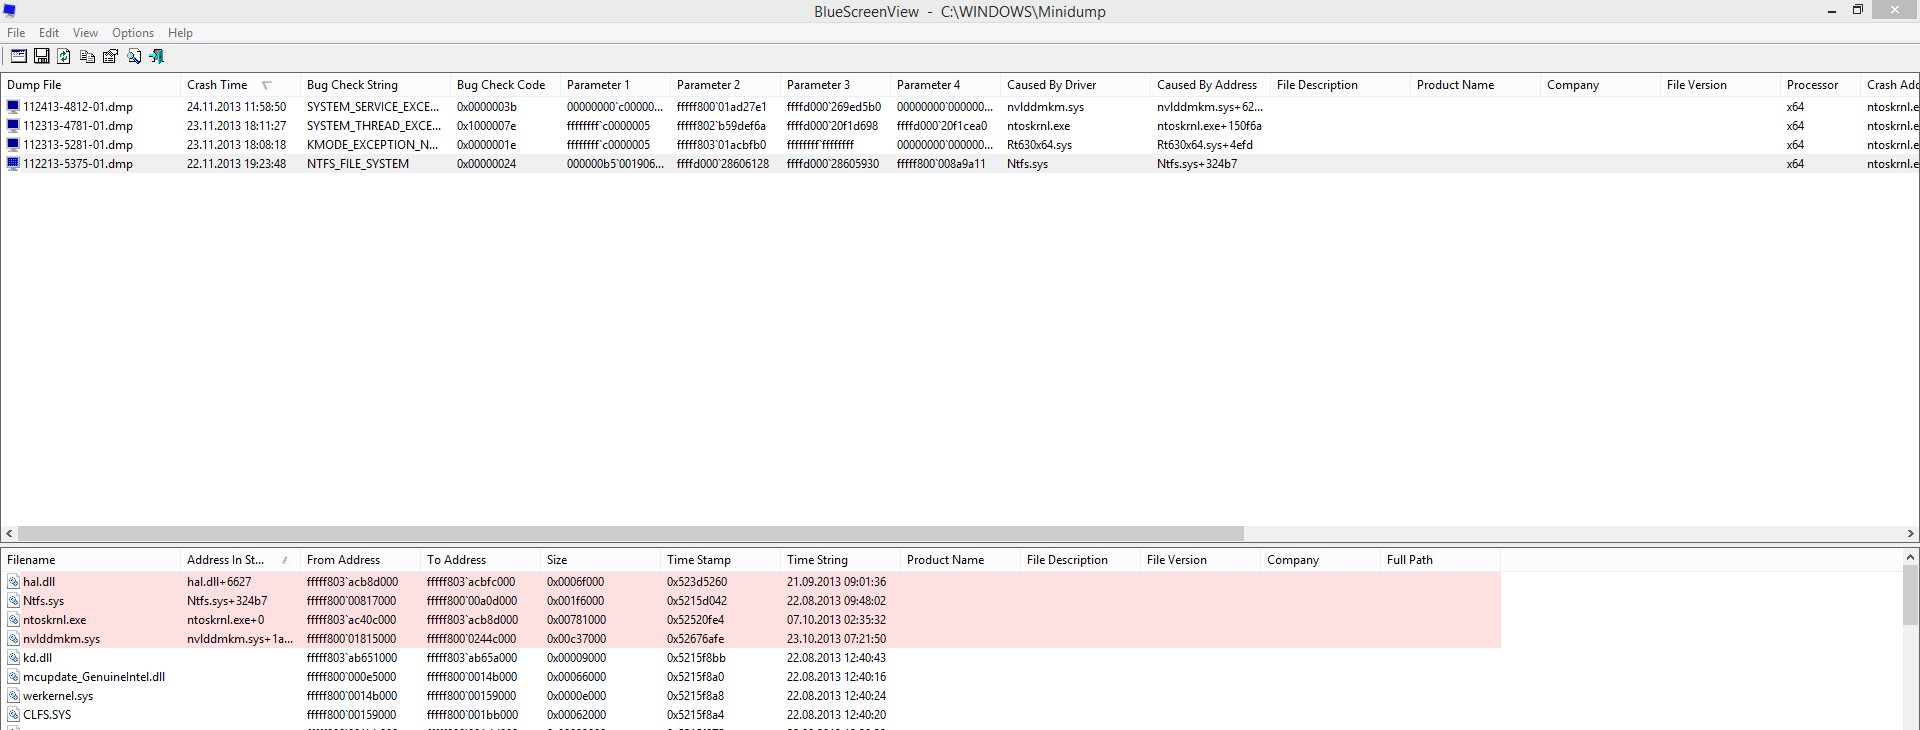Select the 112413-4812-01.dmp row name
This screenshot has height=730, width=1920.
78,106
